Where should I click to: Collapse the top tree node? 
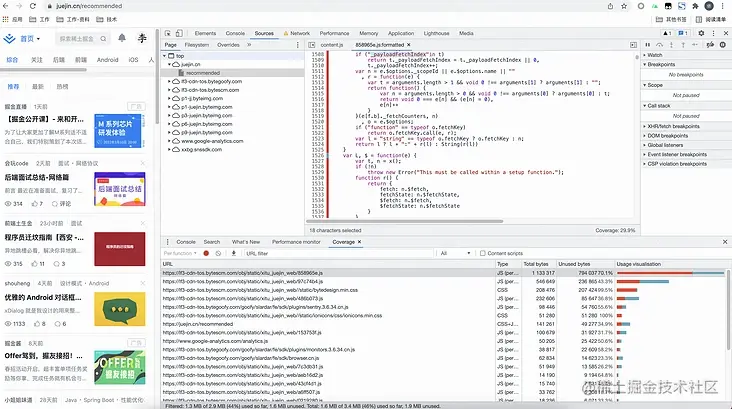click(164, 56)
